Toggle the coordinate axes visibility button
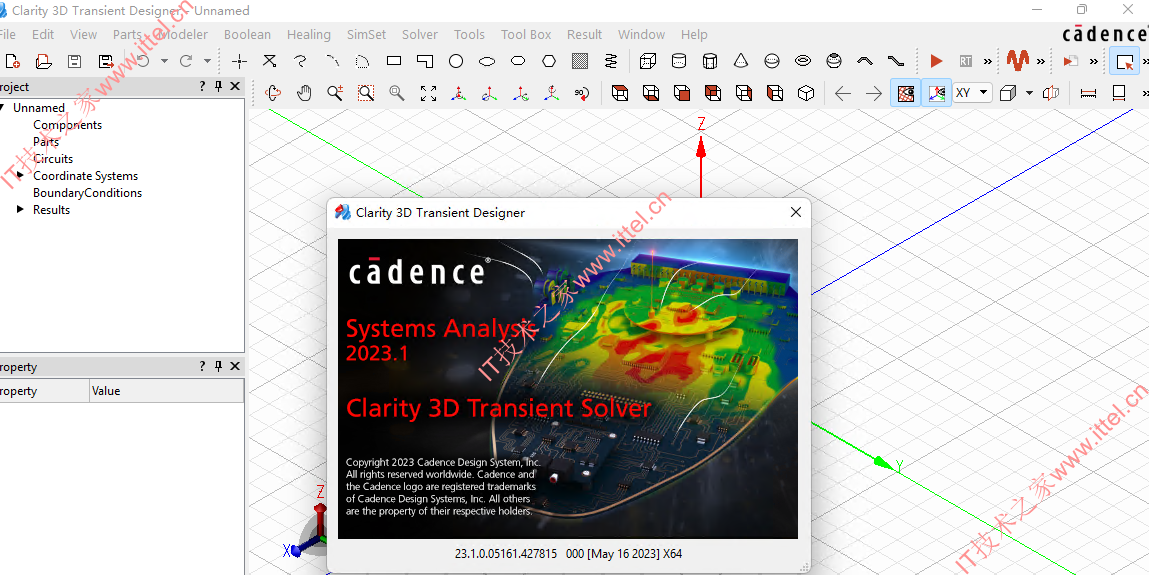The height and width of the screenshot is (575, 1149). click(936, 93)
